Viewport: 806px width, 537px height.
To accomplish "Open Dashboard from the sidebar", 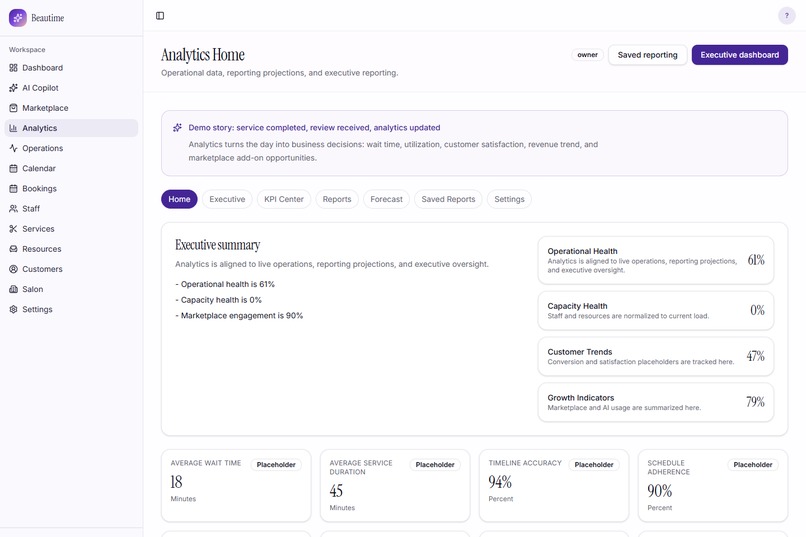I will (x=71, y=68).
